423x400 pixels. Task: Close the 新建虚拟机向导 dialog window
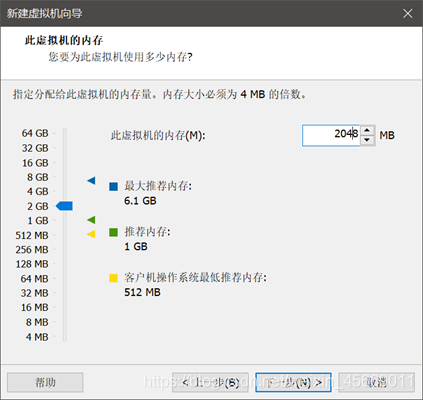(x=407, y=13)
